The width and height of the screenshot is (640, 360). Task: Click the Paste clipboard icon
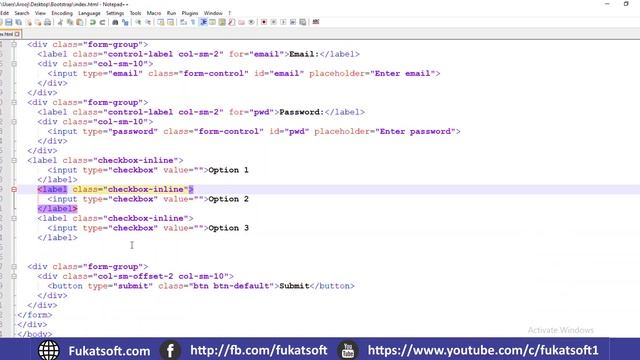pyautogui.click(x=80, y=22)
